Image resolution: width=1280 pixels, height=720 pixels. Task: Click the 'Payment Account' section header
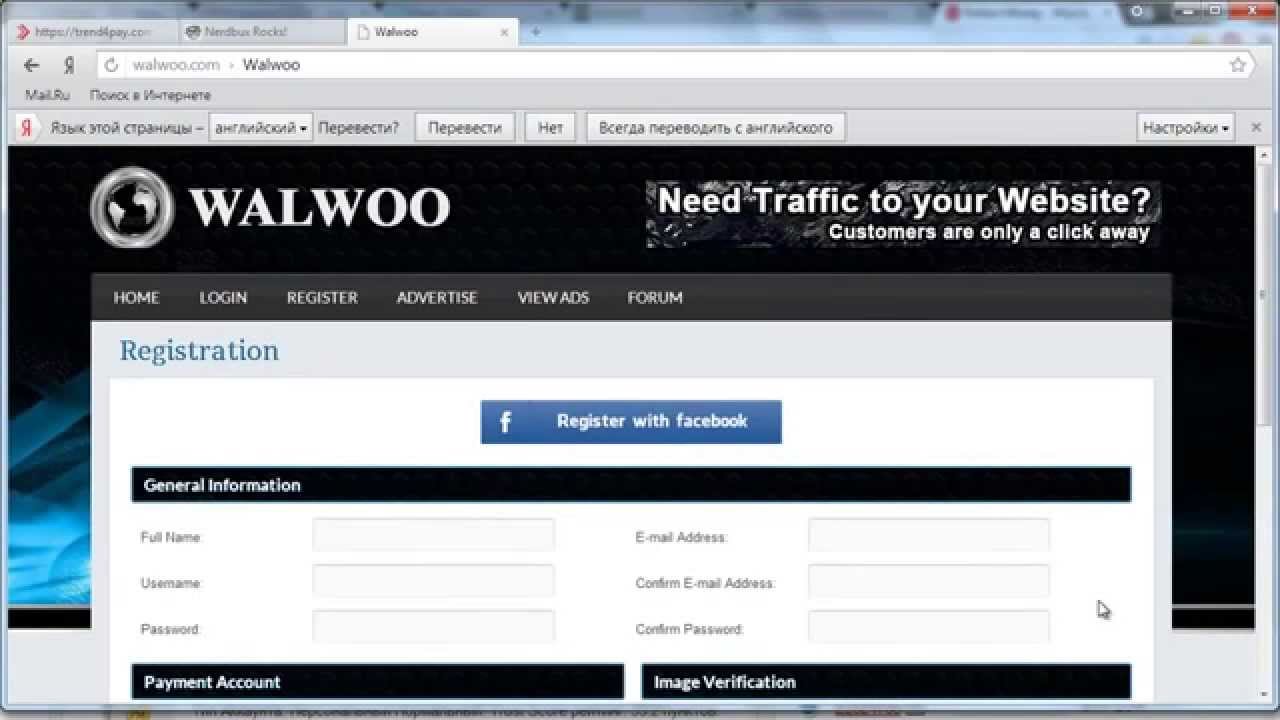point(378,682)
